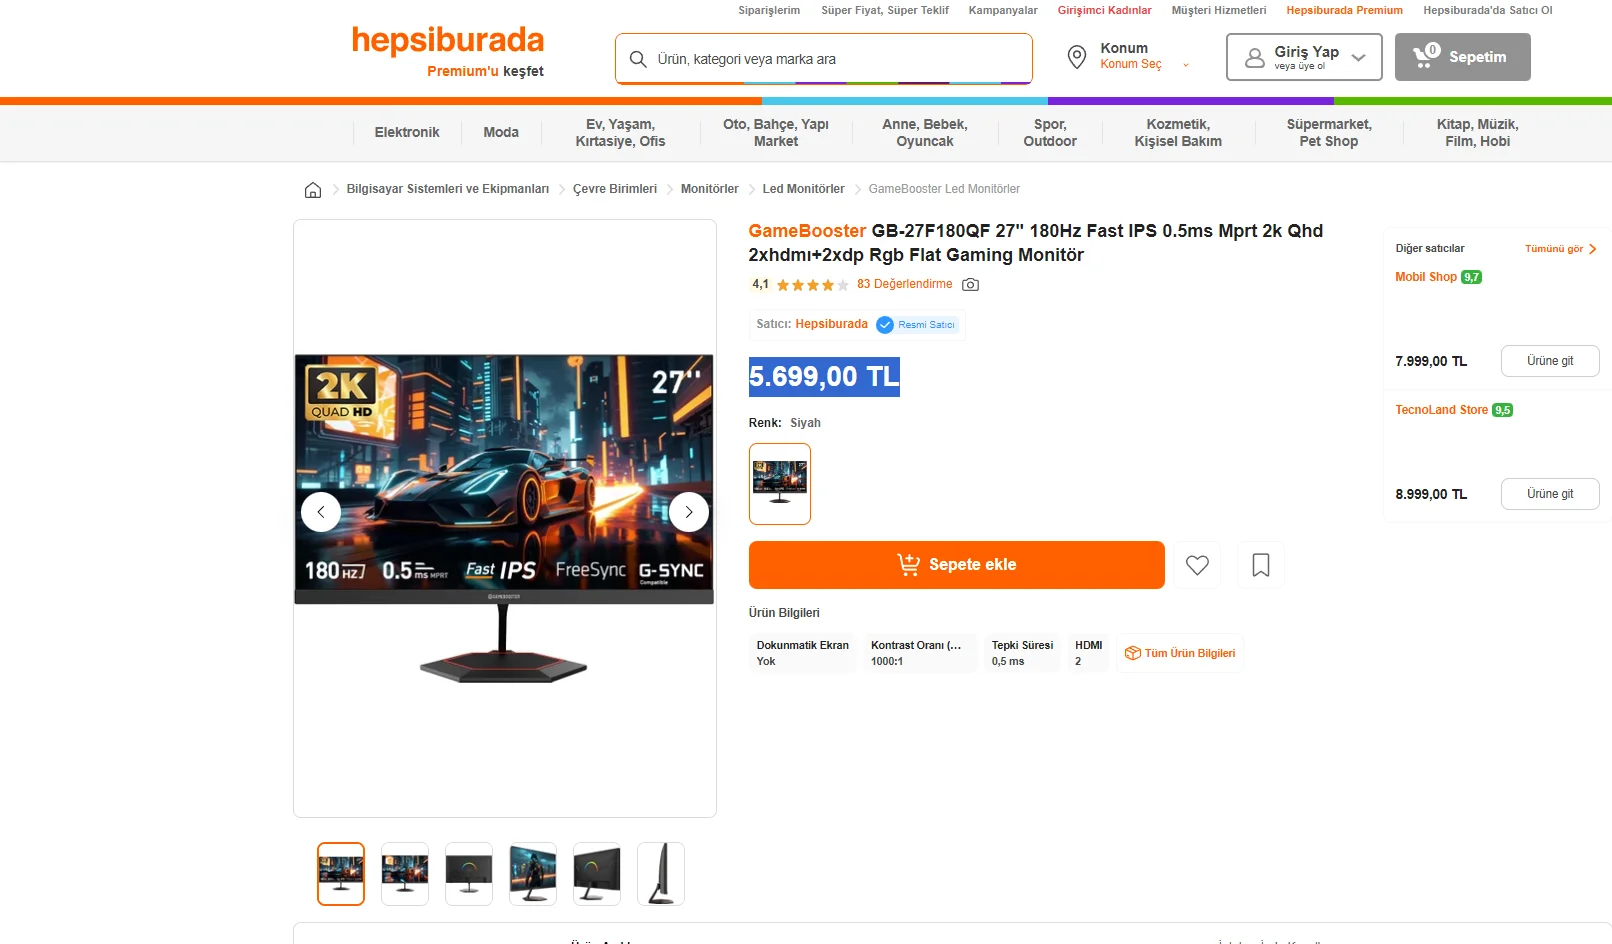1612x944 pixels.
Task: Click the Sepete ekle button
Action: (957, 565)
